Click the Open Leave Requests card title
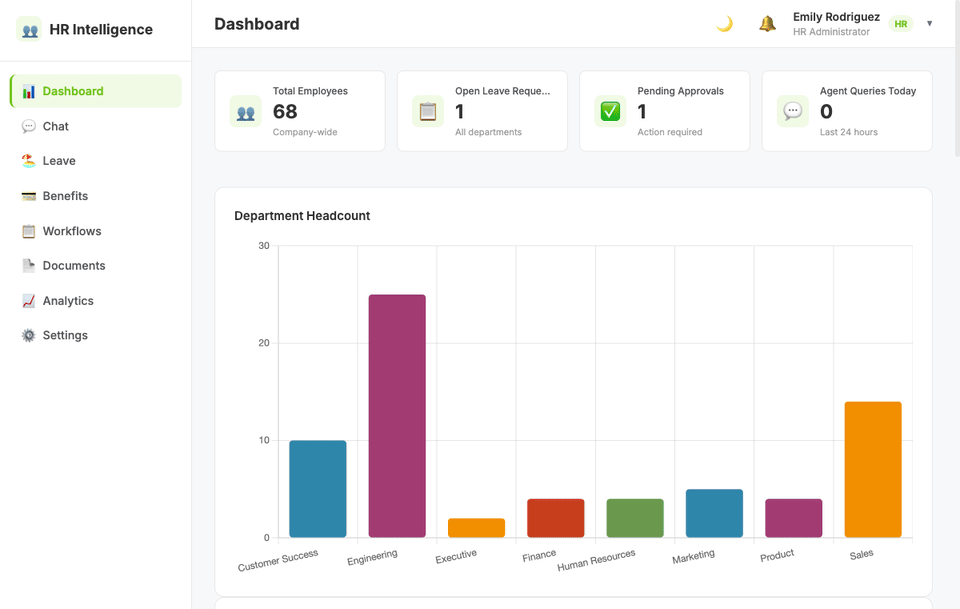Viewport: 960px width, 609px height. (503, 91)
